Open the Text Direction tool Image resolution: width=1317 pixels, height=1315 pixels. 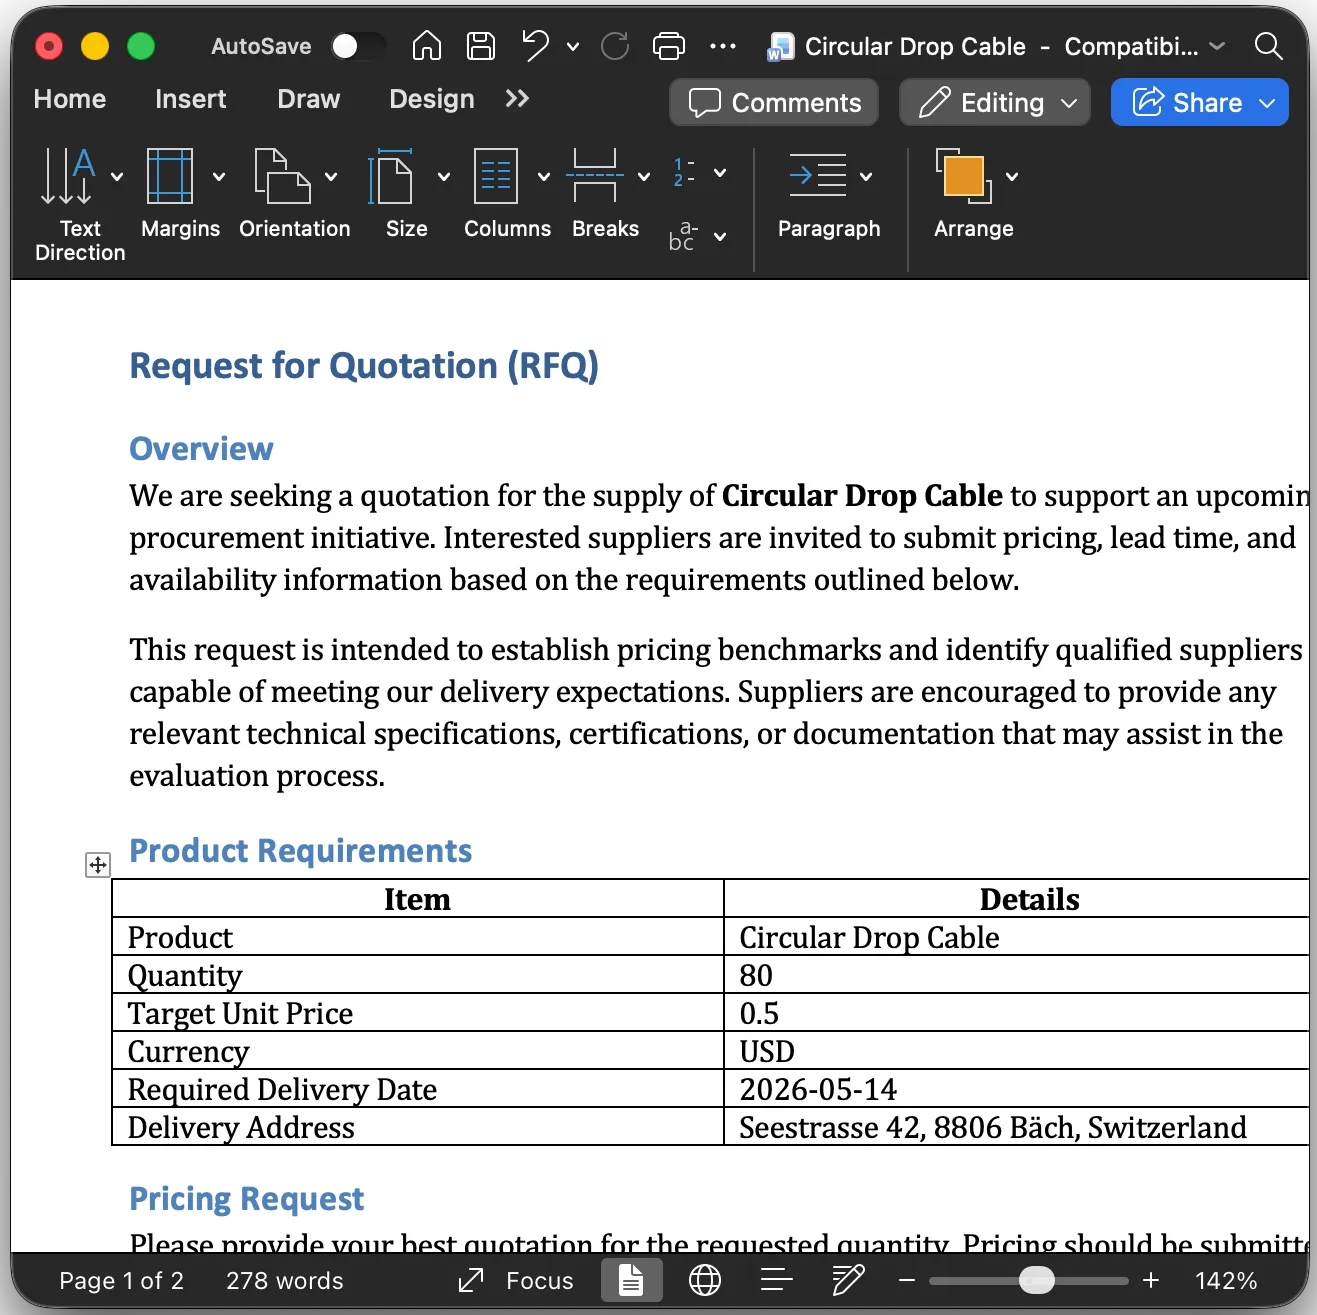(67, 176)
